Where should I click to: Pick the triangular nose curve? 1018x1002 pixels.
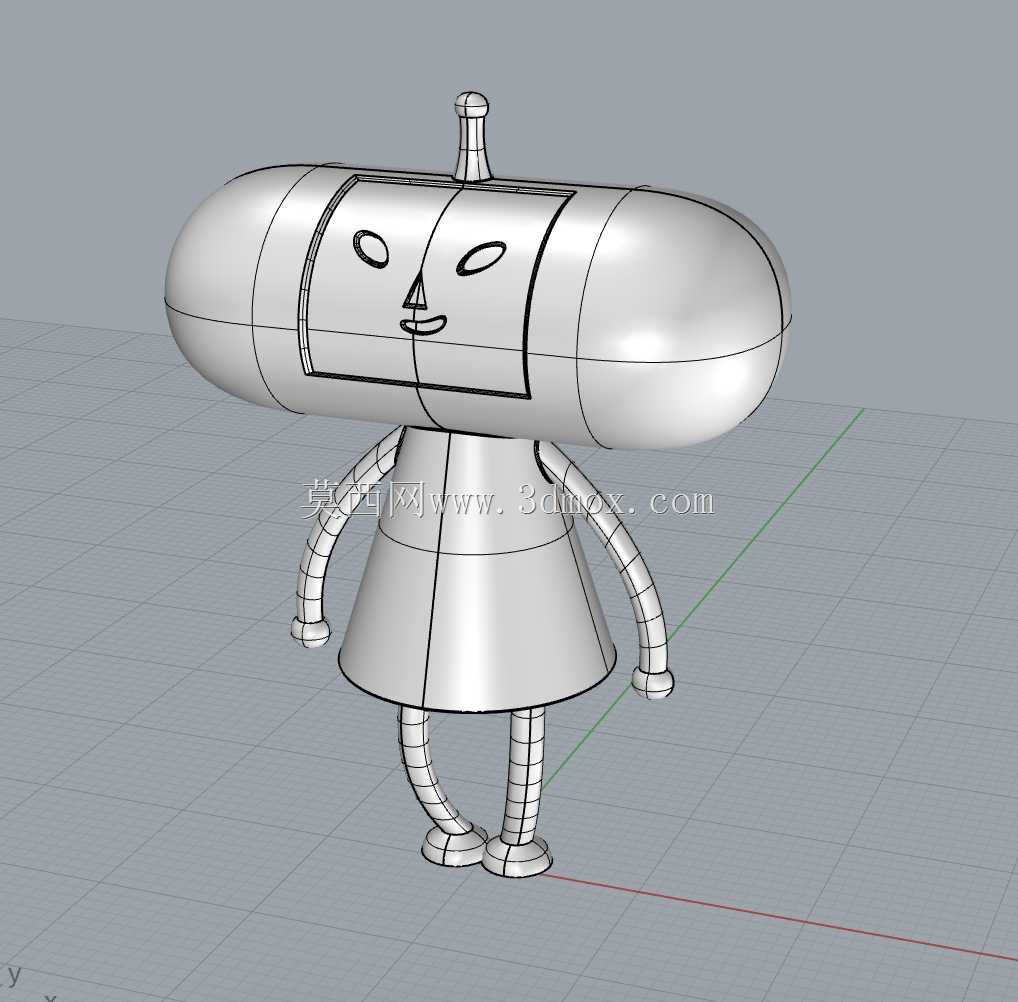click(416, 292)
